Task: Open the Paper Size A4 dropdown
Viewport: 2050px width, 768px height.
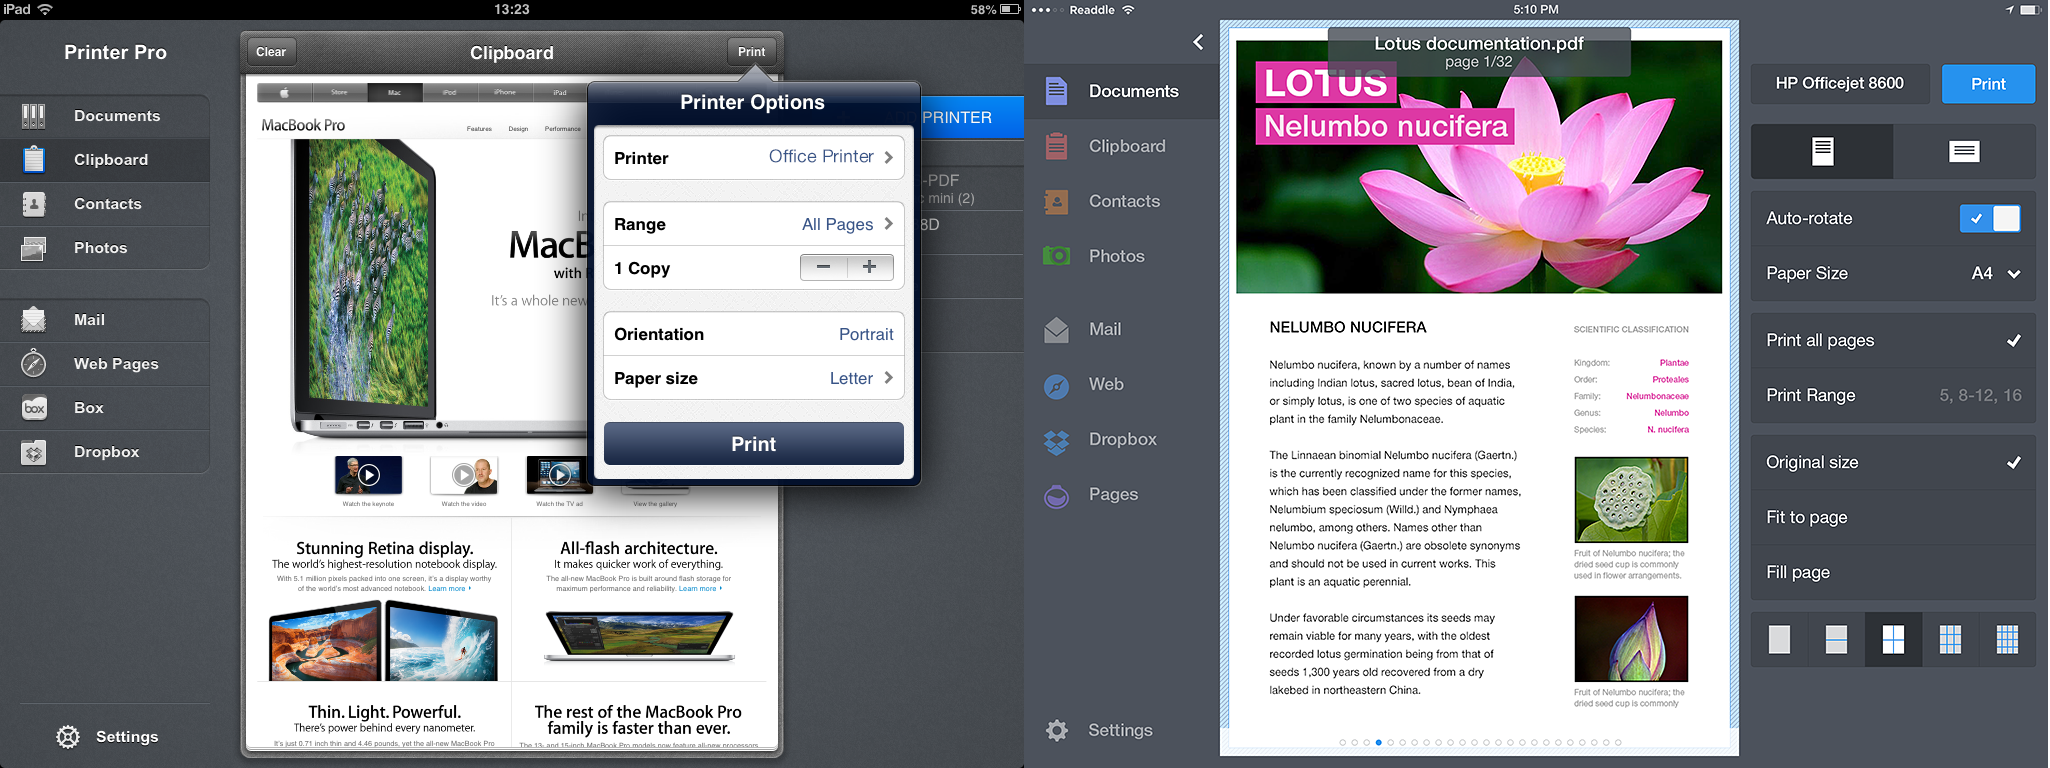Action: [1995, 273]
